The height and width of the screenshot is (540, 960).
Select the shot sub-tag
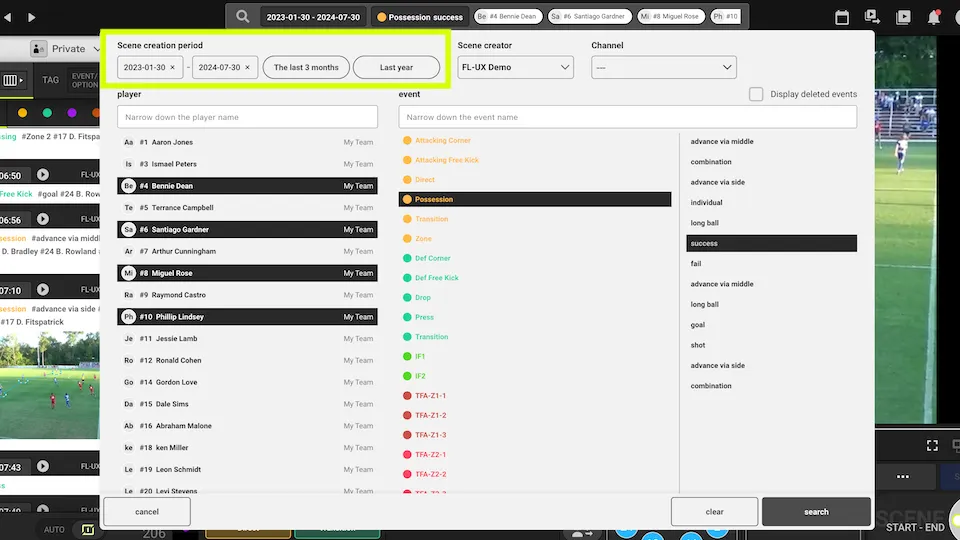coord(771,345)
